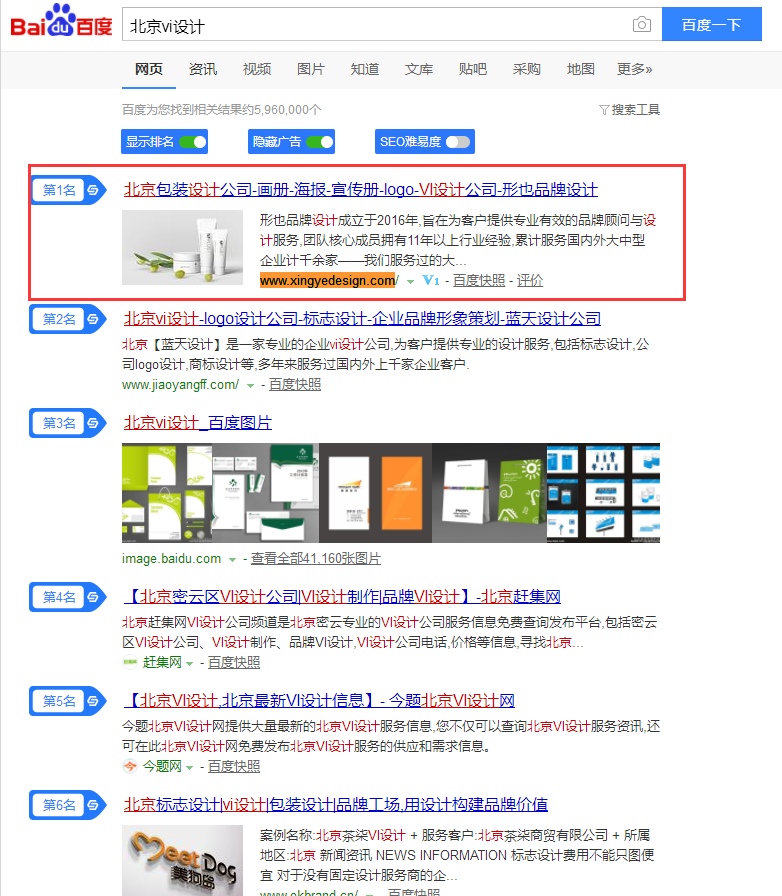Open 蓝天设计公司 result title
The height and width of the screenshot is (896, 782).
click(x=362, y=319)
